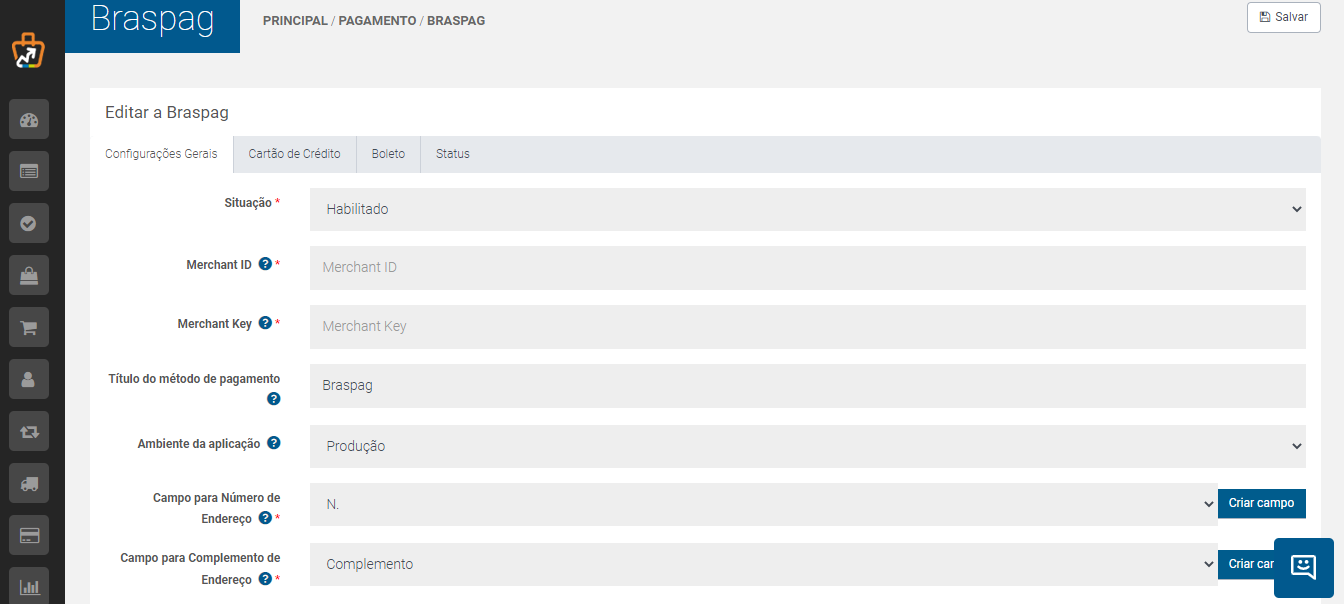Screen dimensions: 1344x604
Task: Click the help icon beside Merchant ID
Action: coord(265,264)
